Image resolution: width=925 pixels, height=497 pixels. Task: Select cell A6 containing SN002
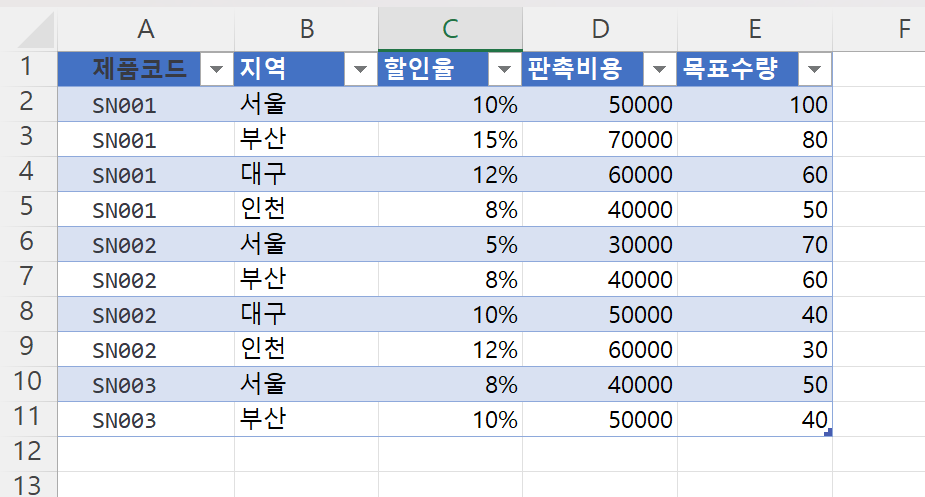146,244
